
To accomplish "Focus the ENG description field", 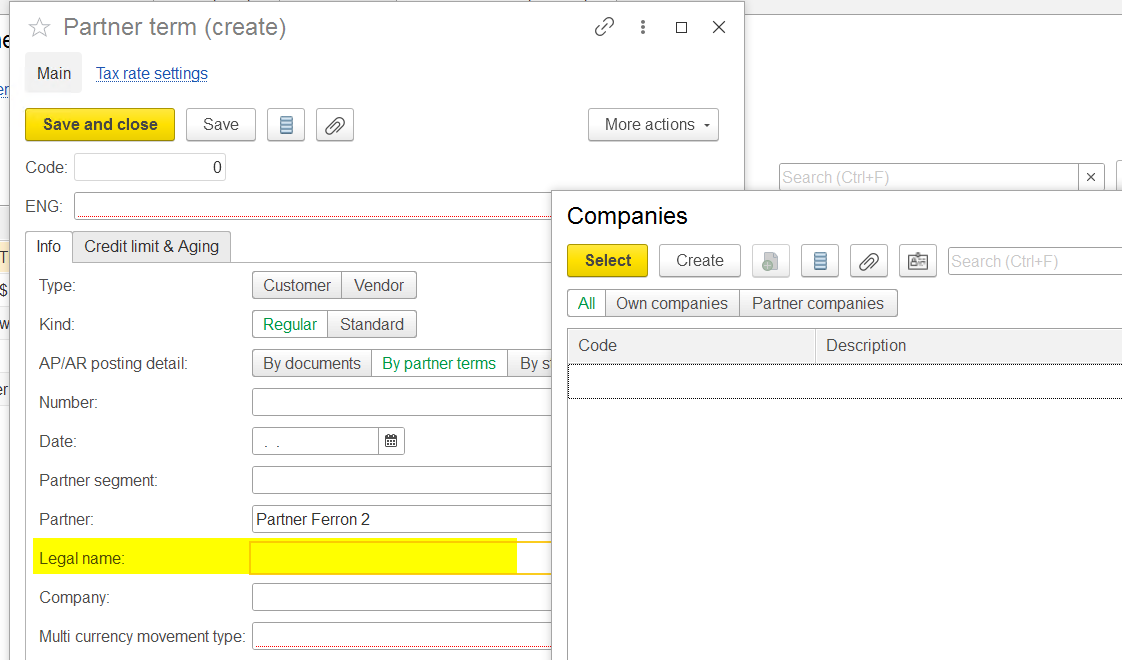I will (313, 206).
